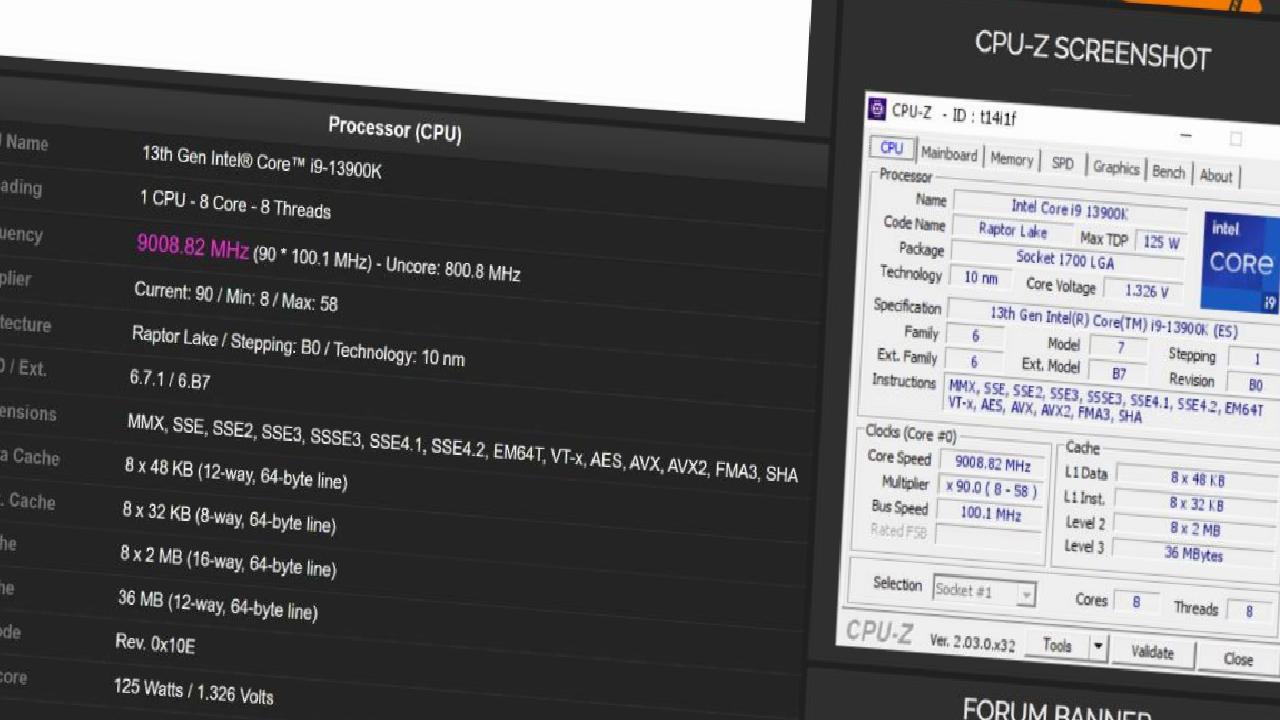Click the 'Rev. 0x10E' value
1280x720 pixels.
155,644
